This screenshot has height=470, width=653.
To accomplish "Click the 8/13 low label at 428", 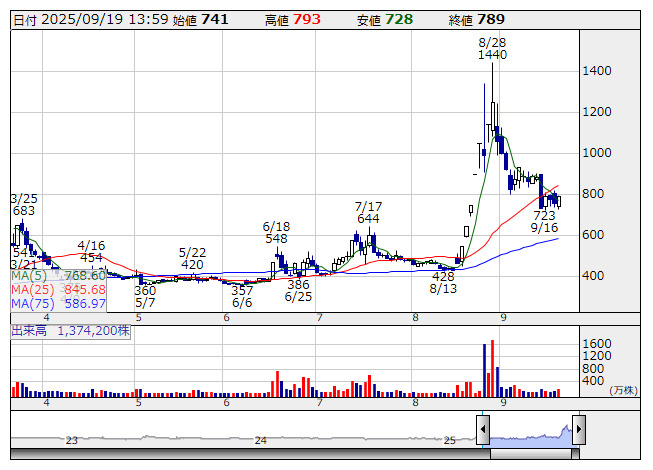I will pyautogui.click(x=443, y=282).
